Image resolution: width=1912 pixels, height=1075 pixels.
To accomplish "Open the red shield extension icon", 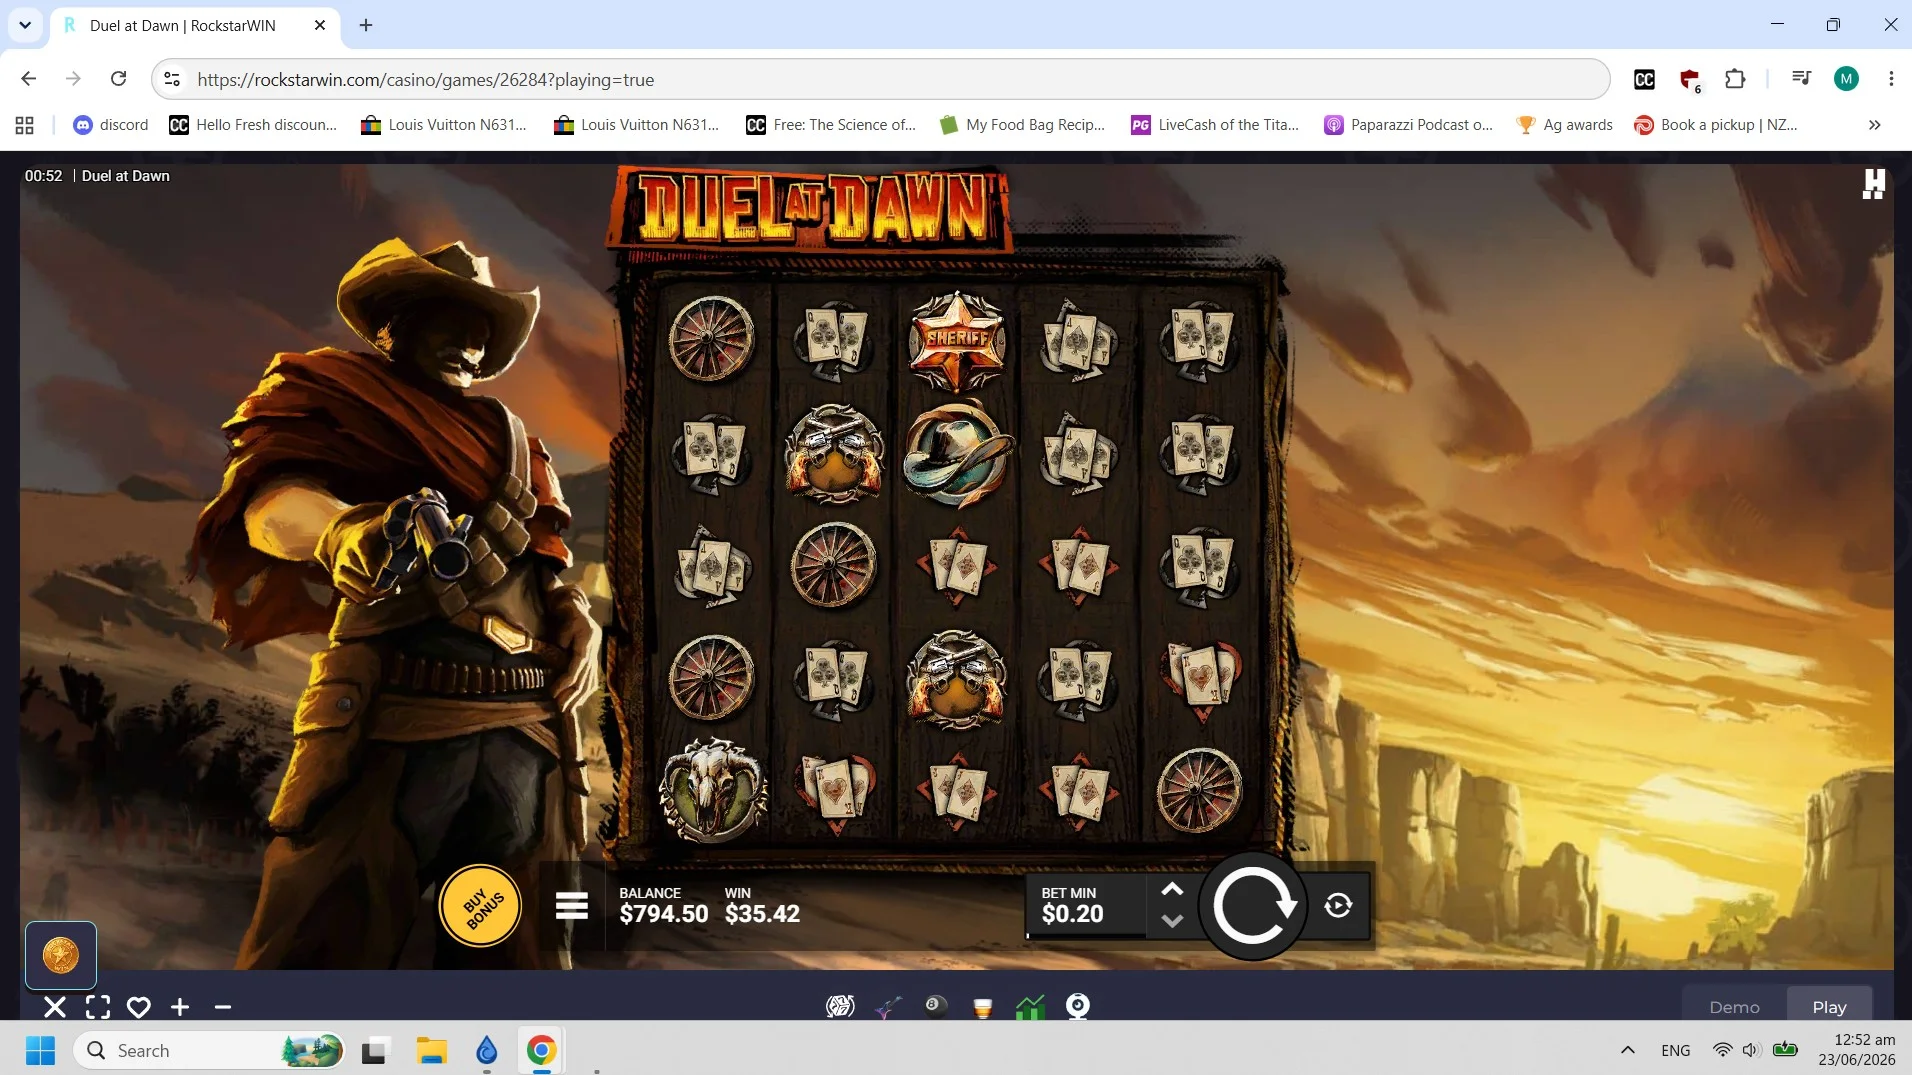I will (x=1690, y=79).
